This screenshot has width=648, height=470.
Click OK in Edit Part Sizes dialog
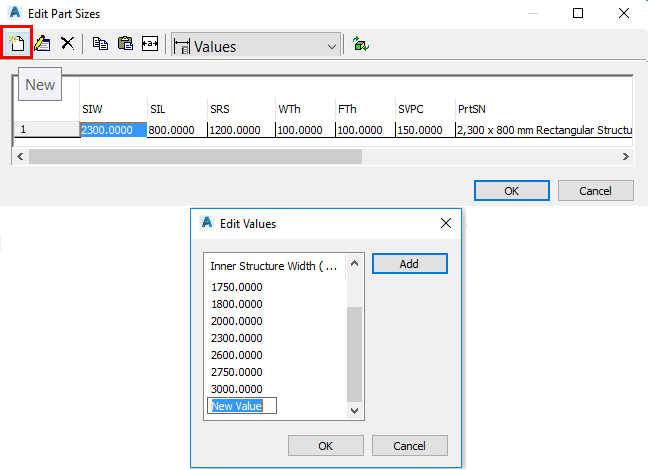pos(512,191)
